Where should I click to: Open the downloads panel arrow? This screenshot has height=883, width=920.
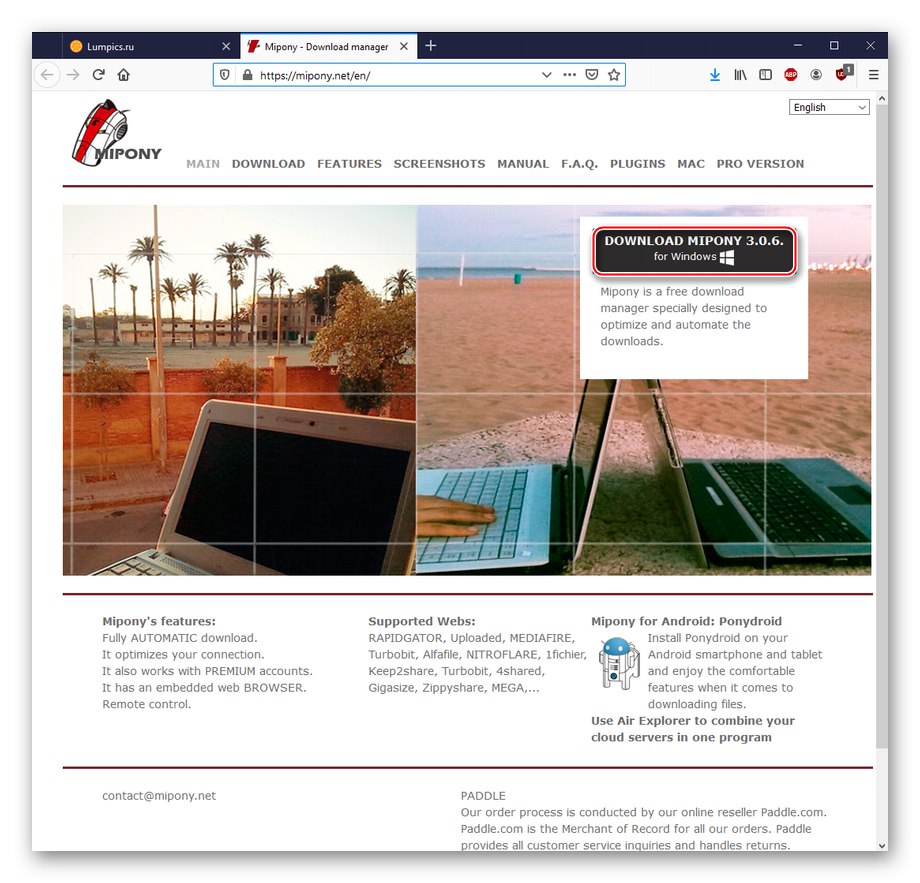pos(715,75)
